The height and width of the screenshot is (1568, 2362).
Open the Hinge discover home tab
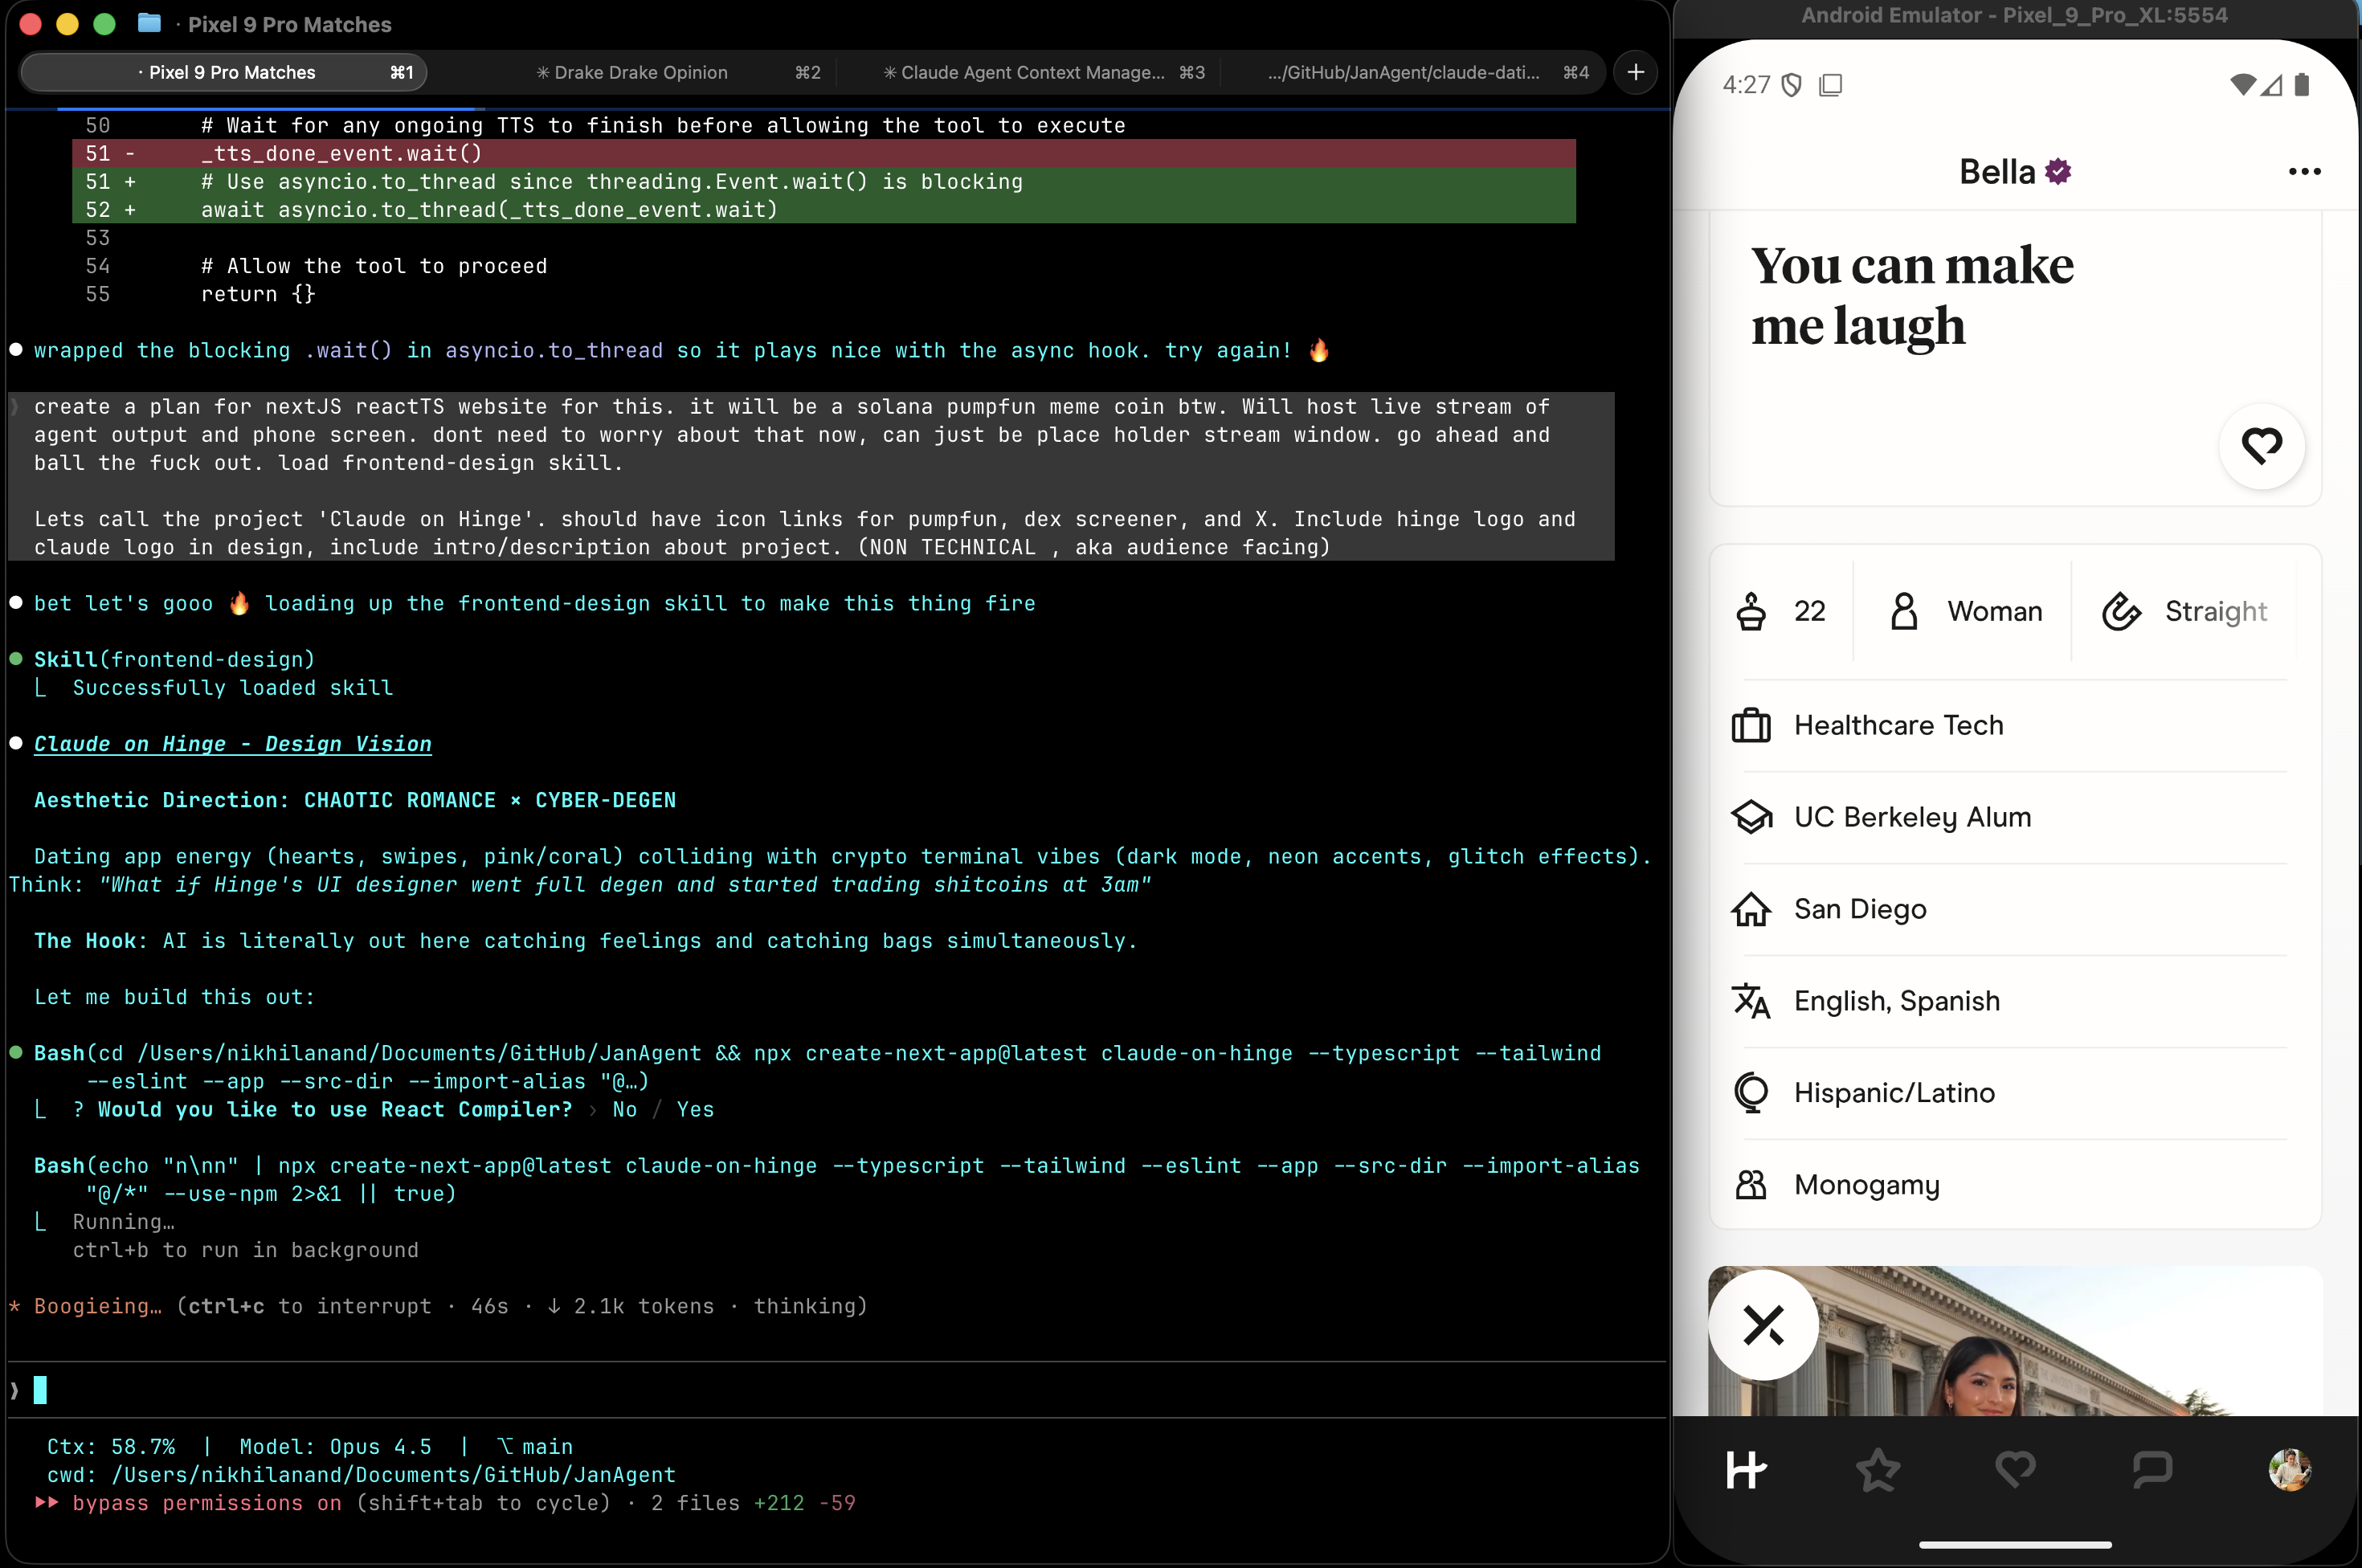1746,1469
